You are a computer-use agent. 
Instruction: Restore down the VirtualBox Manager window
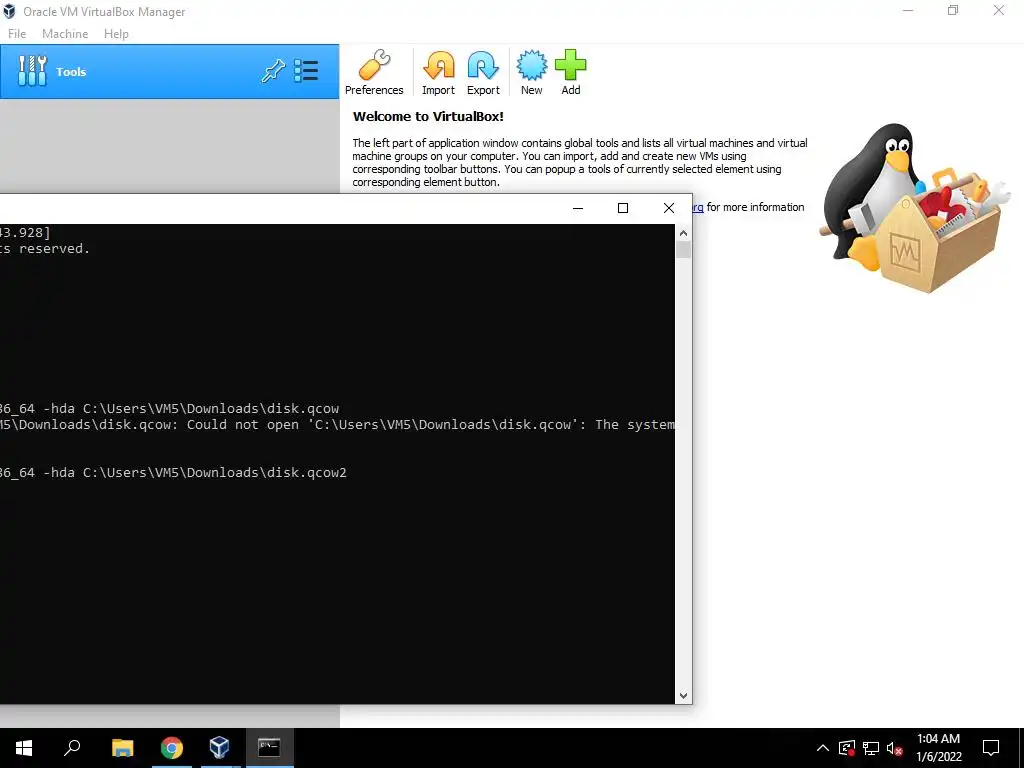coord(953,10)
